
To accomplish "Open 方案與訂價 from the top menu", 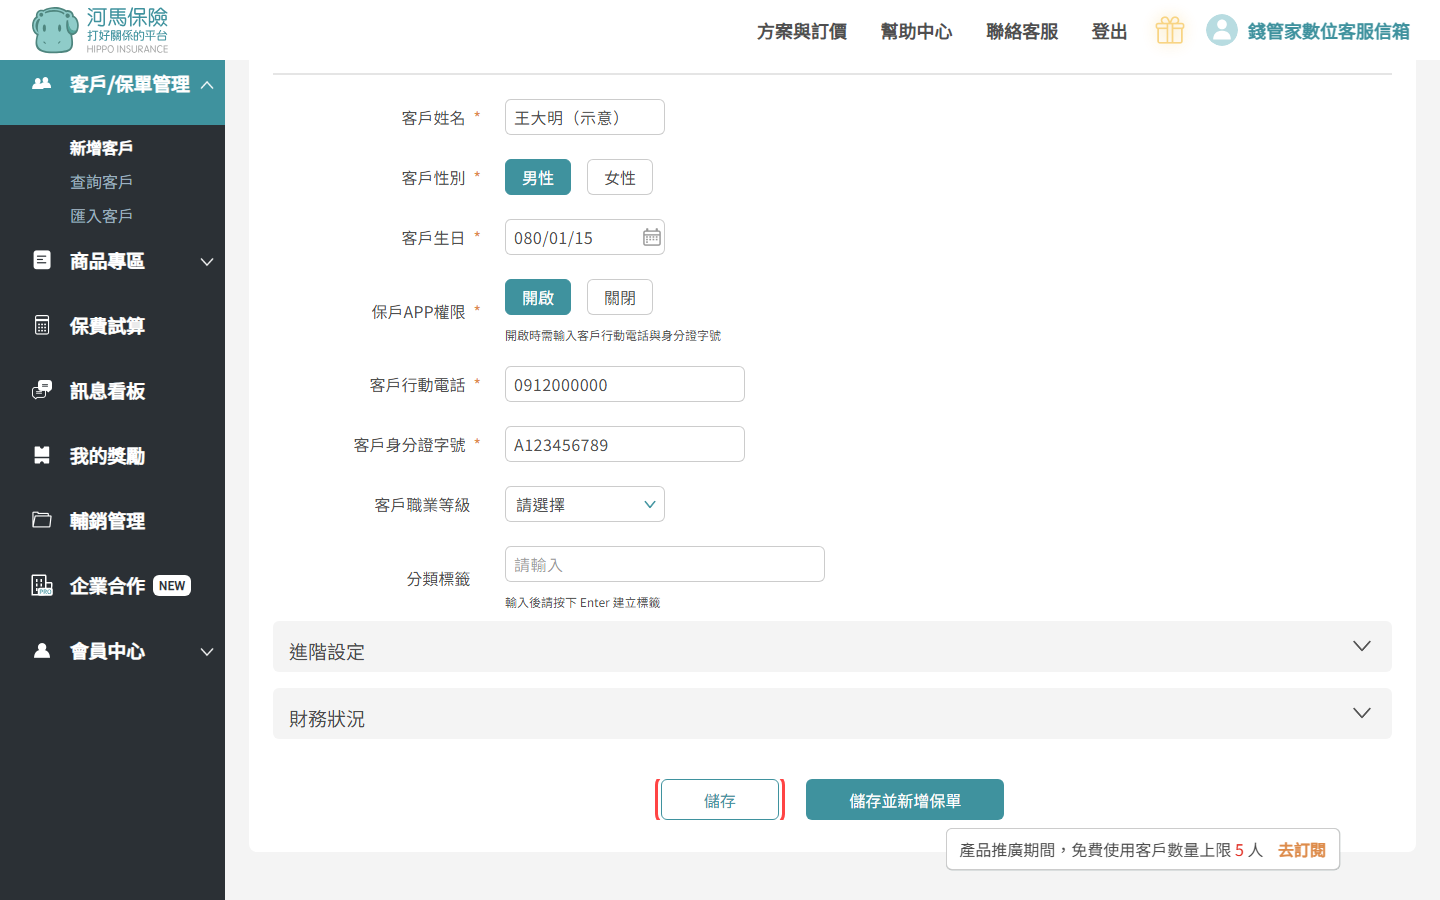I will [801, 31].
